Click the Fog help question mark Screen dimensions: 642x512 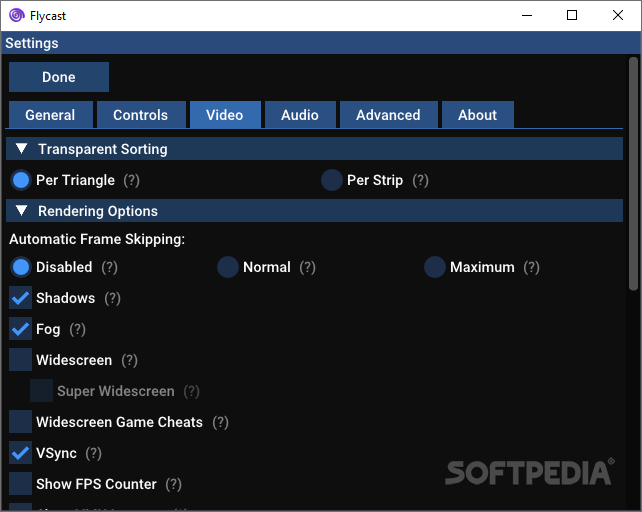click(x=77, y=329)
